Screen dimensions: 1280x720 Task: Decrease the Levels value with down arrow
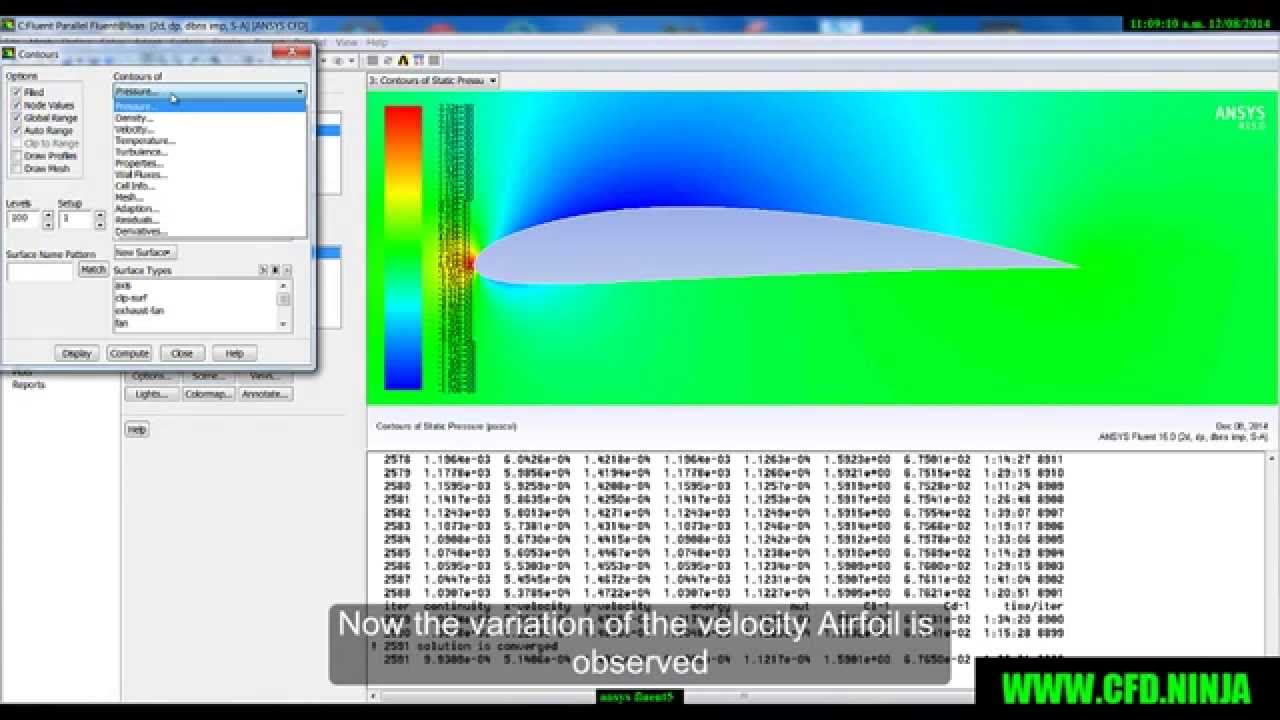pyautogui.click(x=48, y=225)
